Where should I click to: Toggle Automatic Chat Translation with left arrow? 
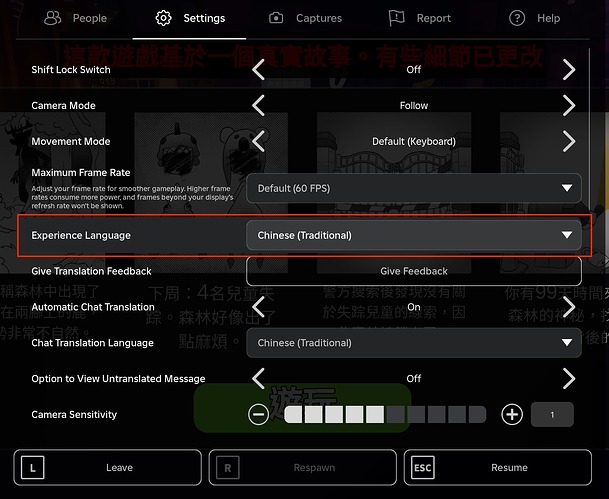click(x=259, y=307)
